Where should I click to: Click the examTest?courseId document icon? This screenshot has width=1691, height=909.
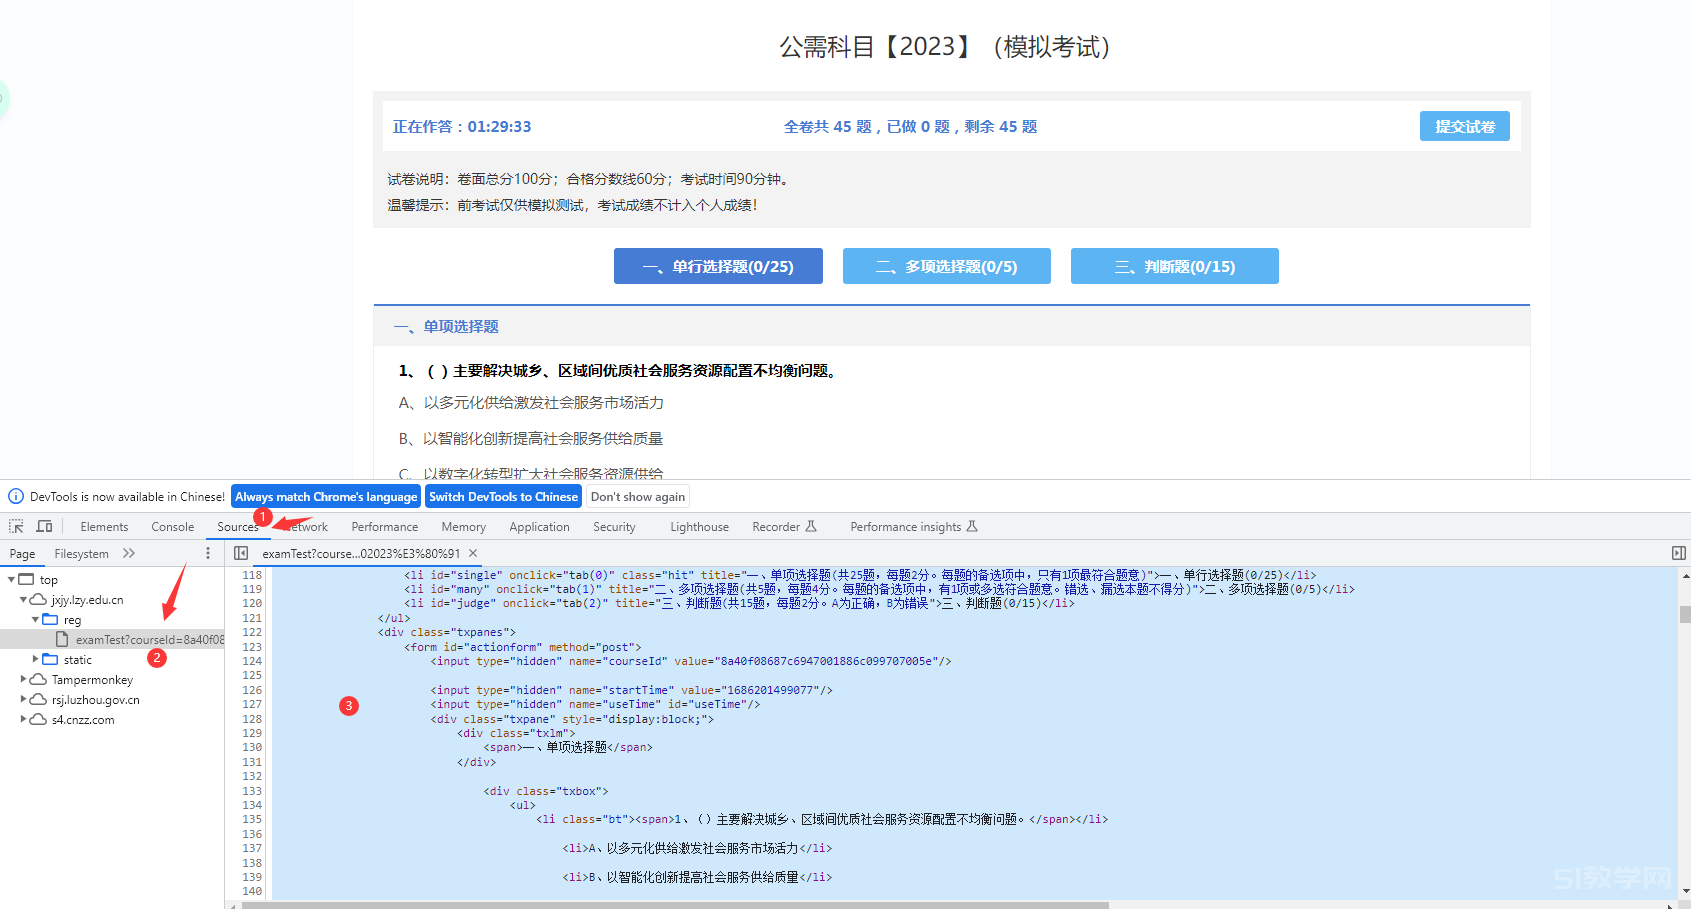(60, 639)
